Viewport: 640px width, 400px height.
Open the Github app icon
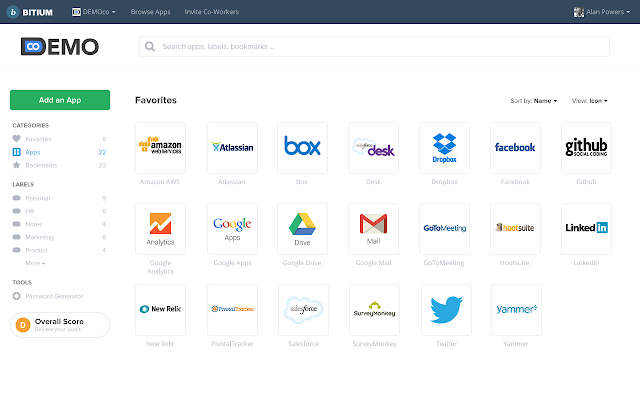pos(586,148)
